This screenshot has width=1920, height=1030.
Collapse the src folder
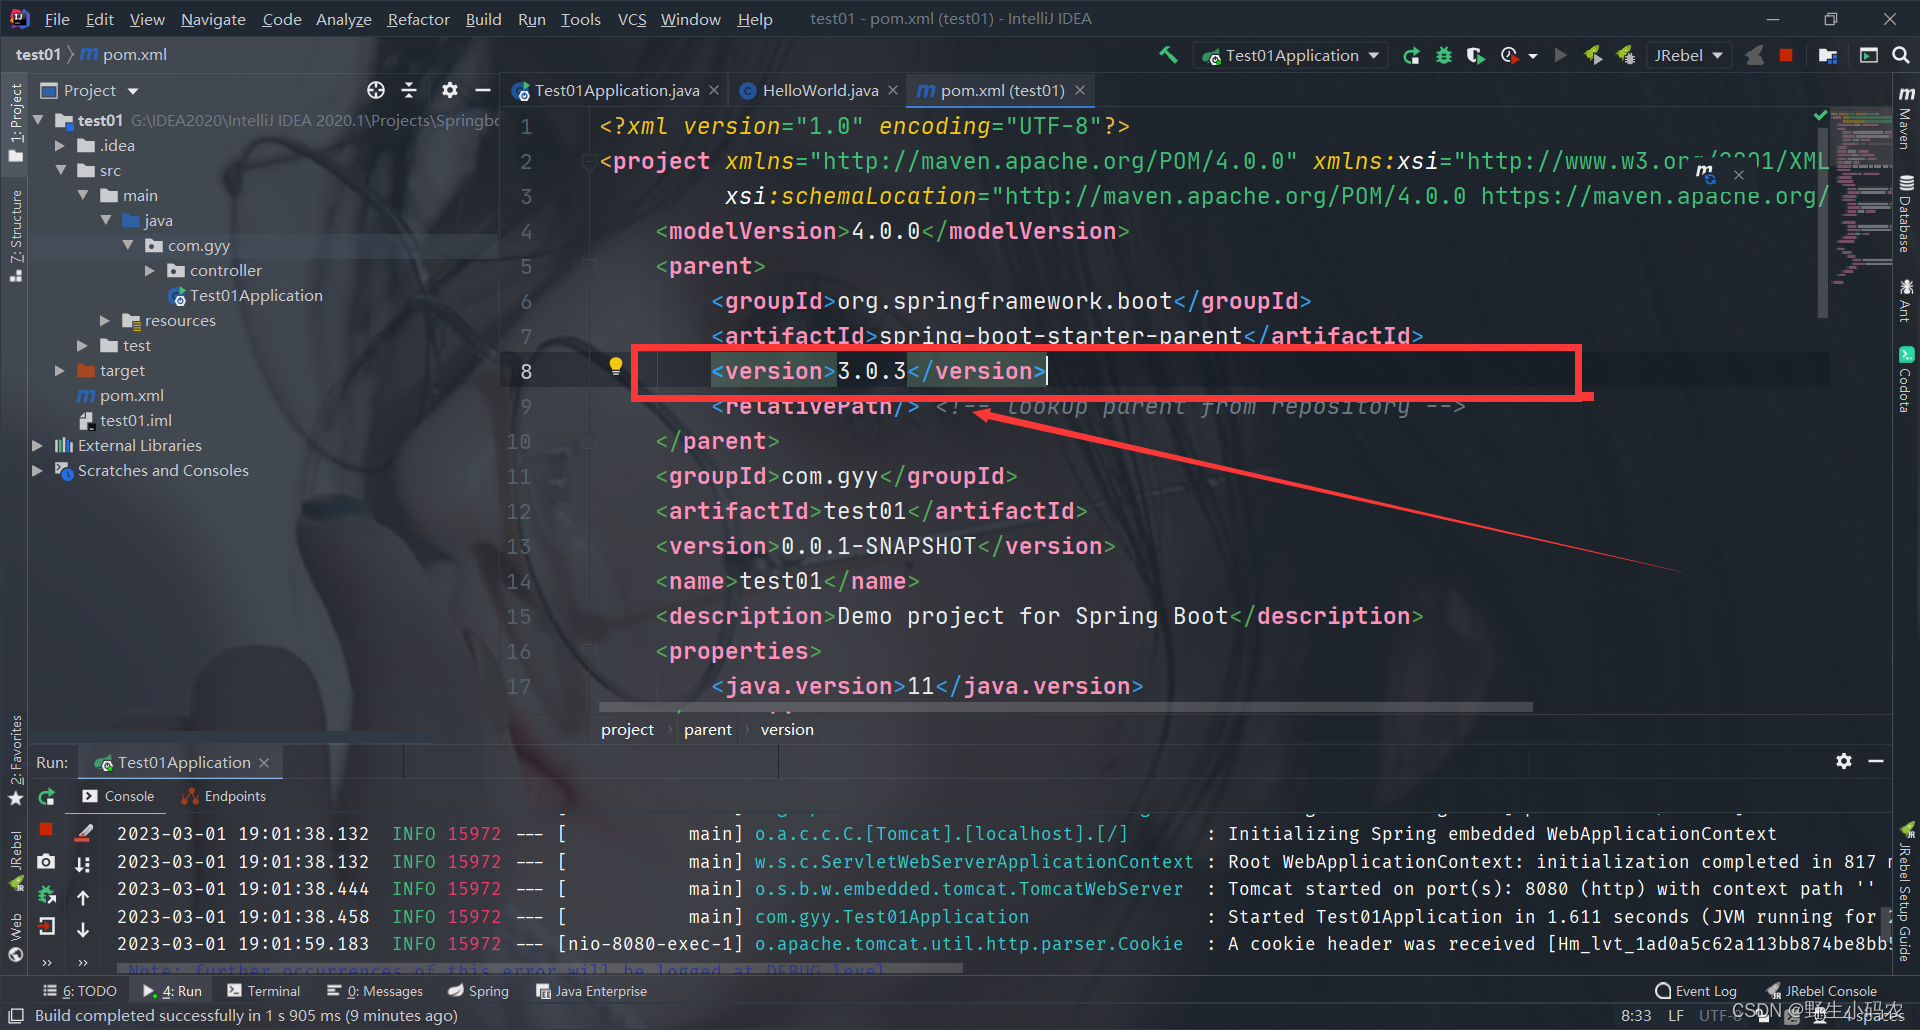(60, 171)
